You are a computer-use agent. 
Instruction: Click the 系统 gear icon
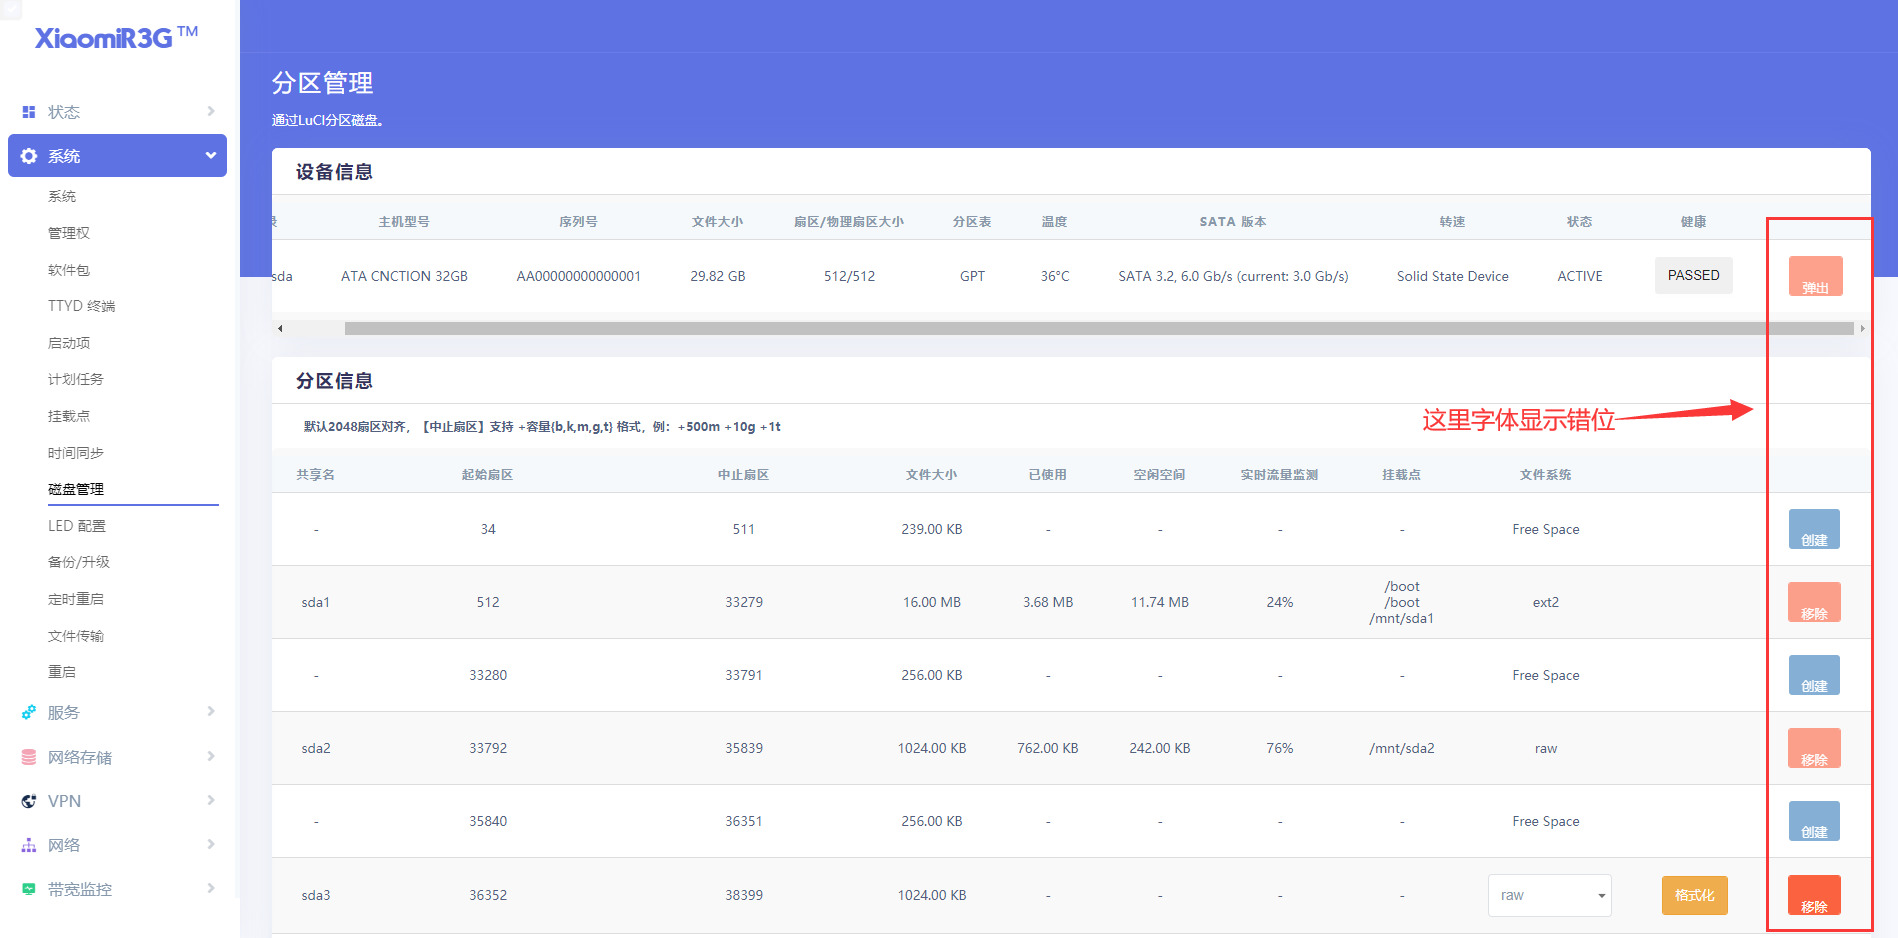(27, 156)
